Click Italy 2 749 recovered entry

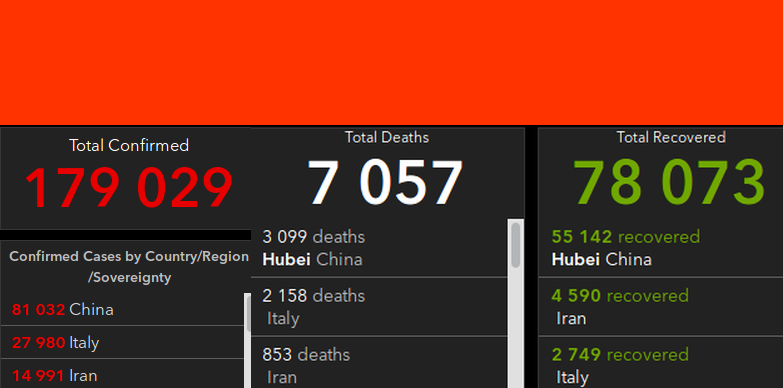click(x=661, y=363)
